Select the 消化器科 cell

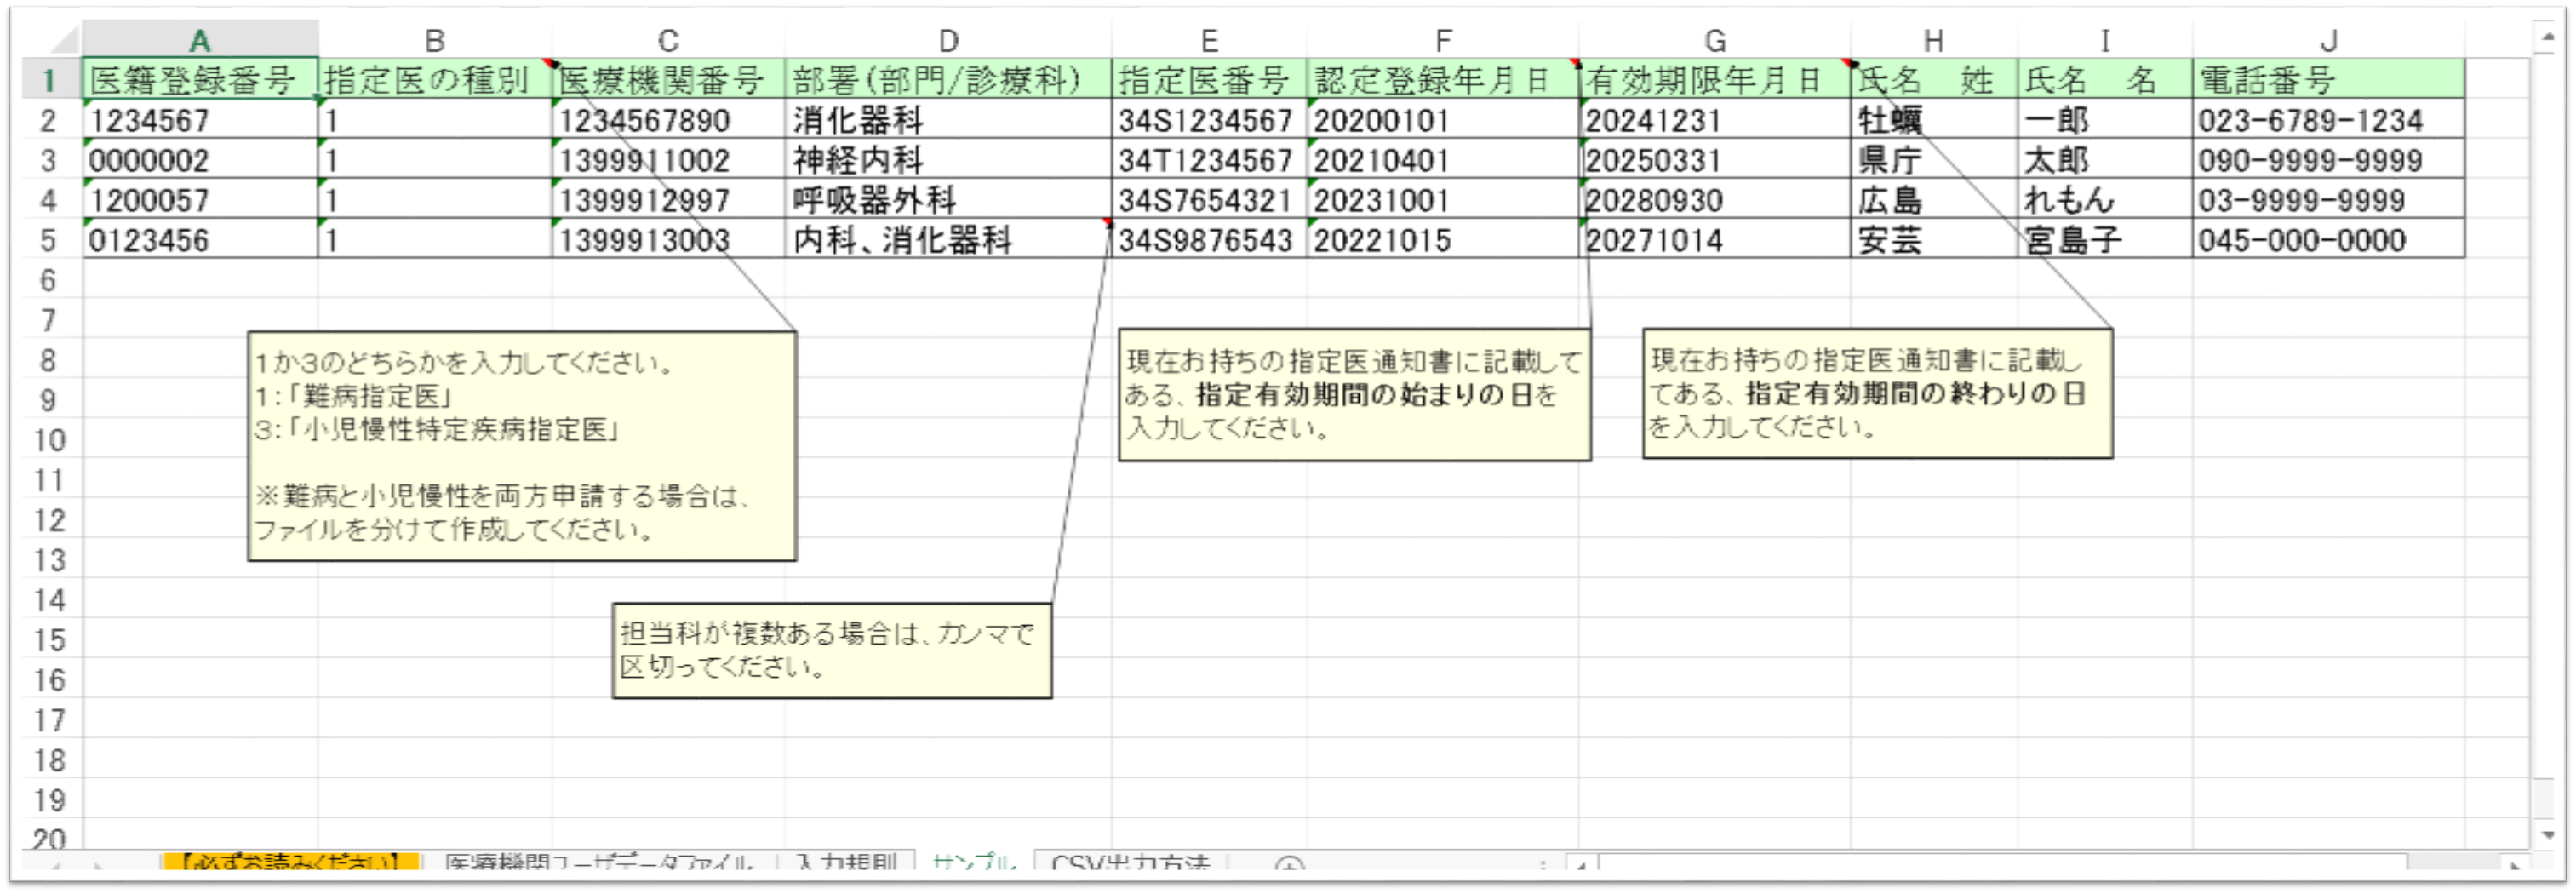click(x=948, y=119)
